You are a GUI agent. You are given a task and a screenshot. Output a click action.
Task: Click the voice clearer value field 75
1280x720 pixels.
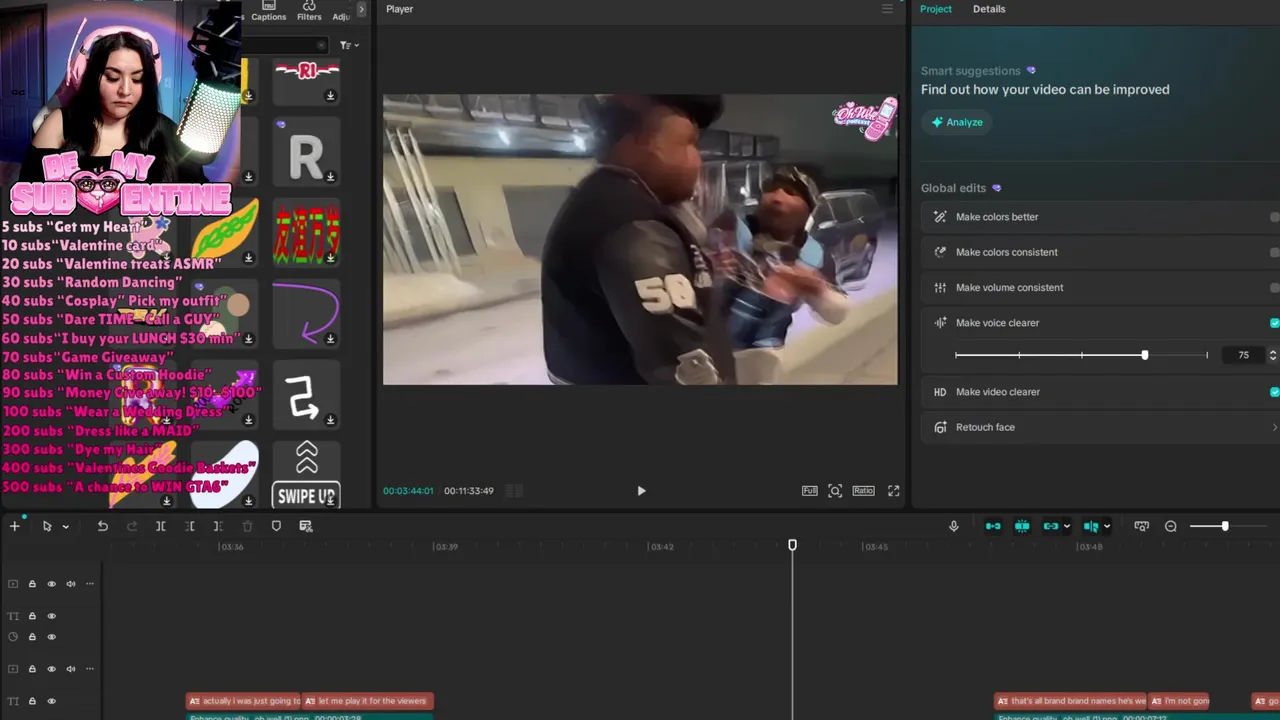[x=1243, y=355]
